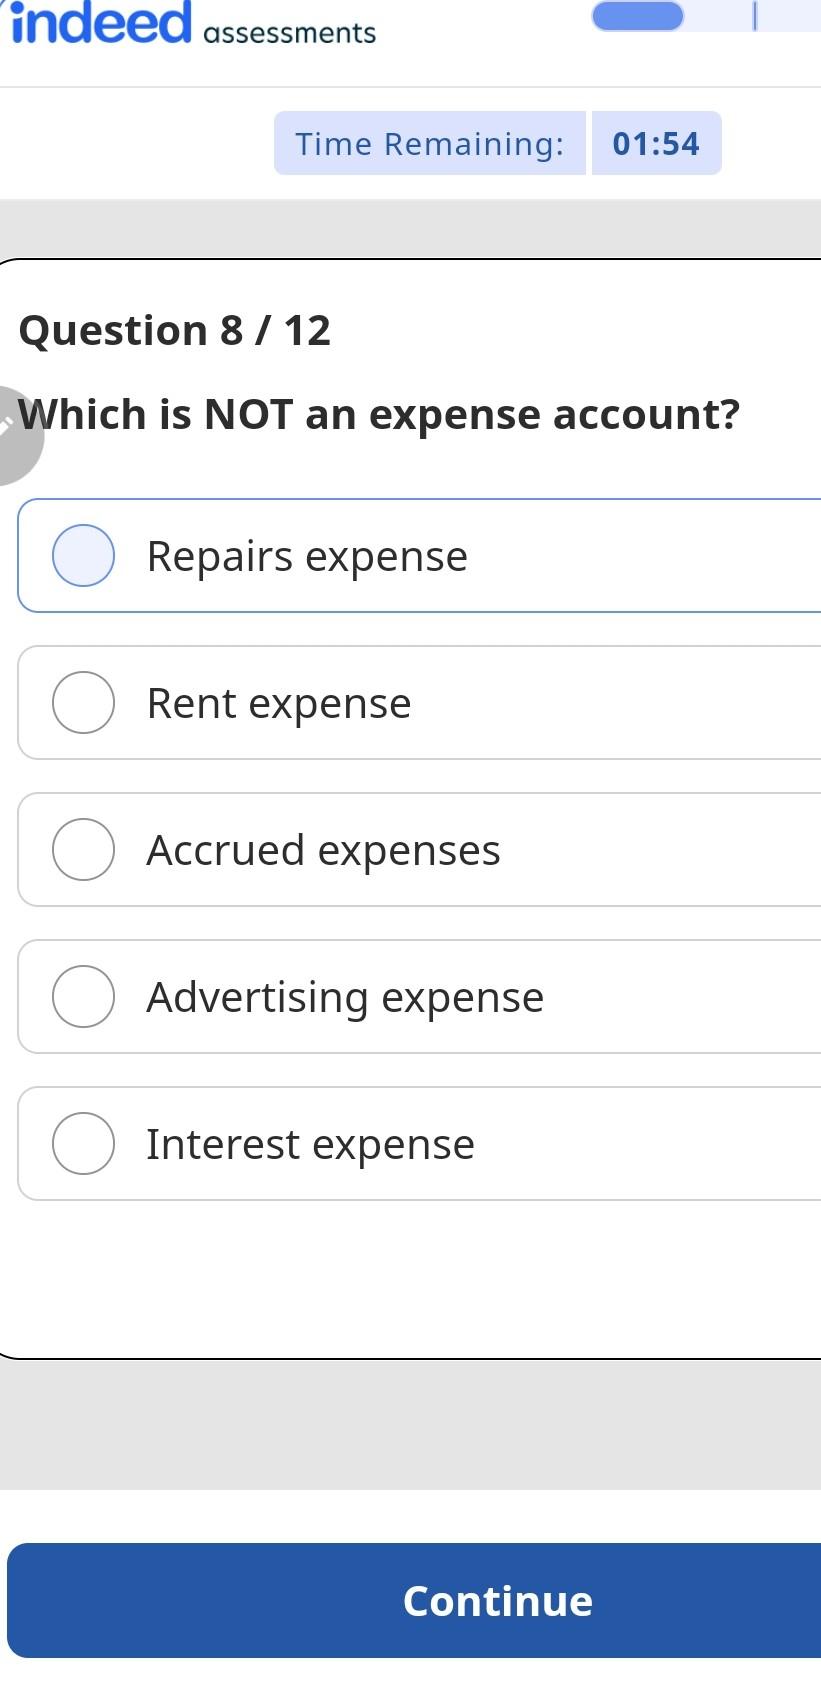Select the Repairs expense radio button
The width and height of the screenshot is (821, 1687).
tap(83, 555)
